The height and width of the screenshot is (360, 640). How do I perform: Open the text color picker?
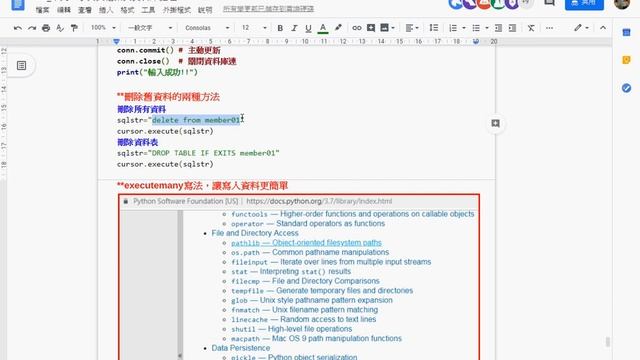click(323, 28)
